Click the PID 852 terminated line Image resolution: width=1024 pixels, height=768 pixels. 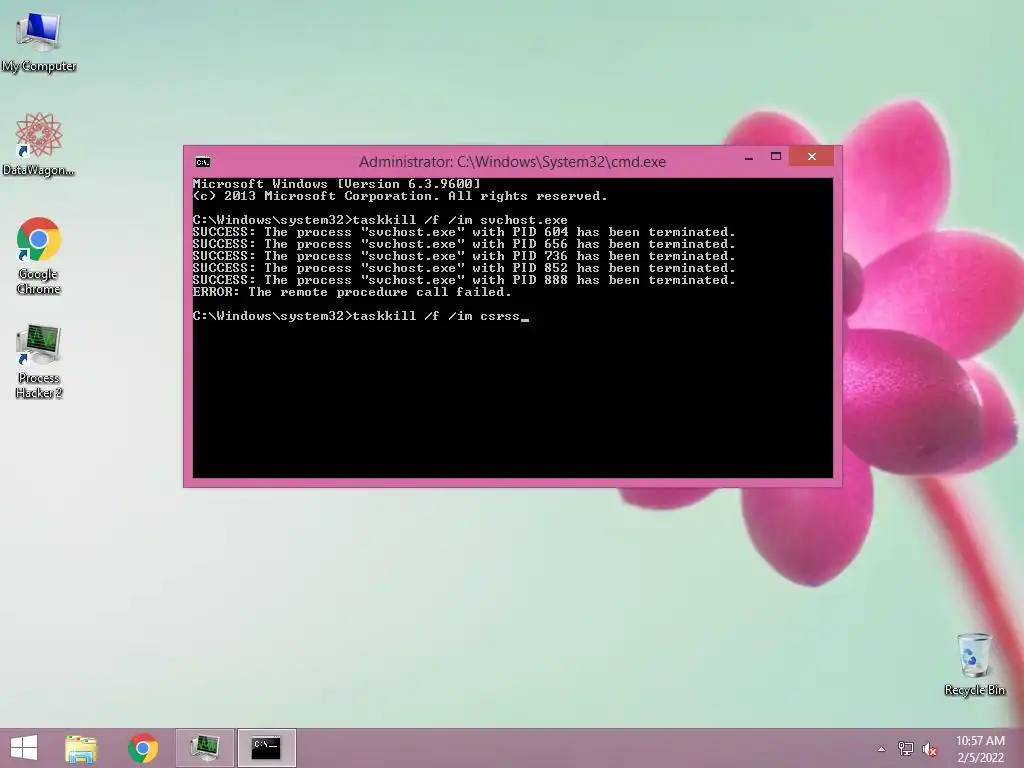[464, 268]
